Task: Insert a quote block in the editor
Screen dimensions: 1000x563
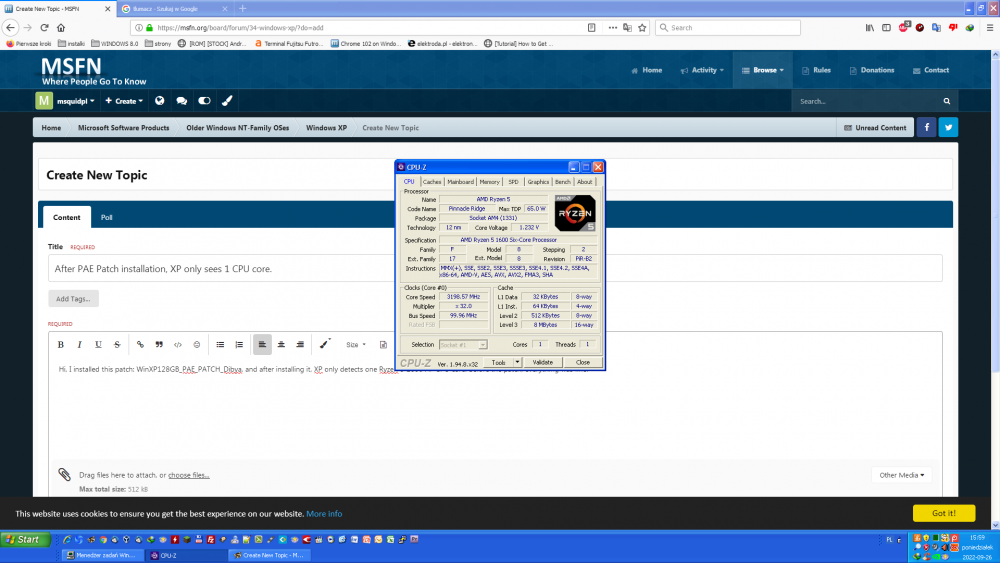Action: pos(159,344)
